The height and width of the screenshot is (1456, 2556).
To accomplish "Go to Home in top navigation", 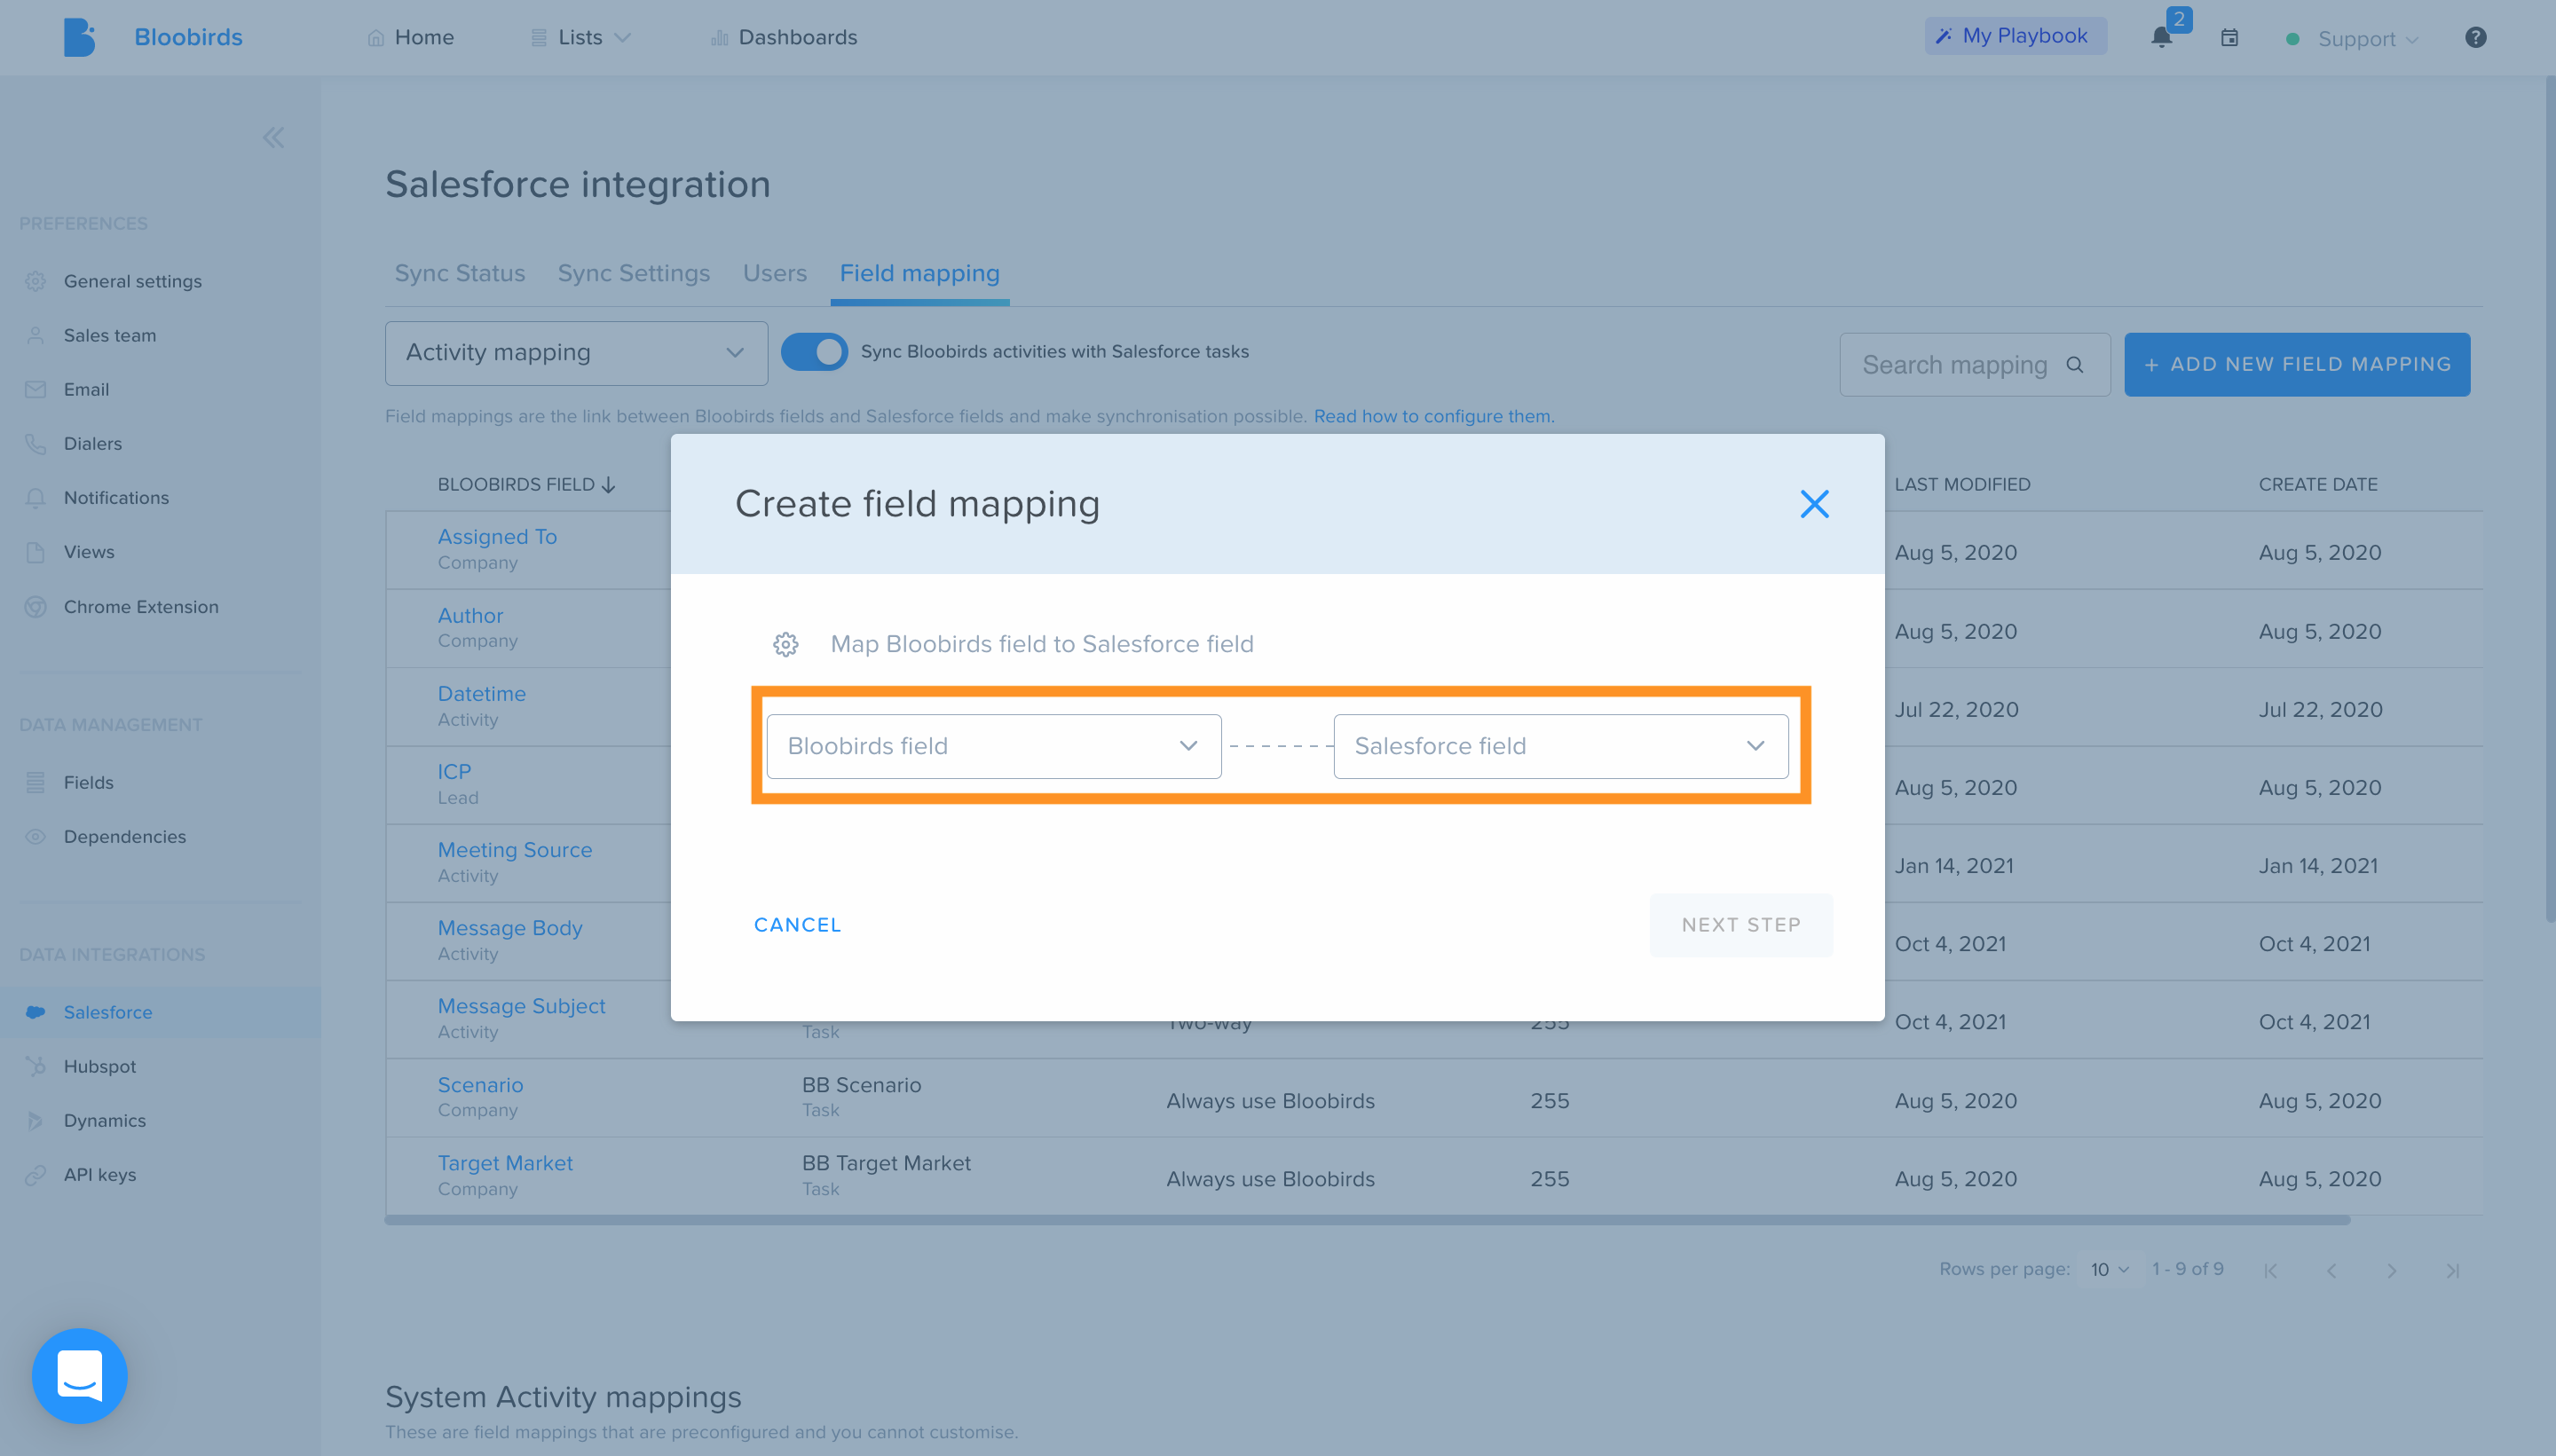I will point(410,38).
